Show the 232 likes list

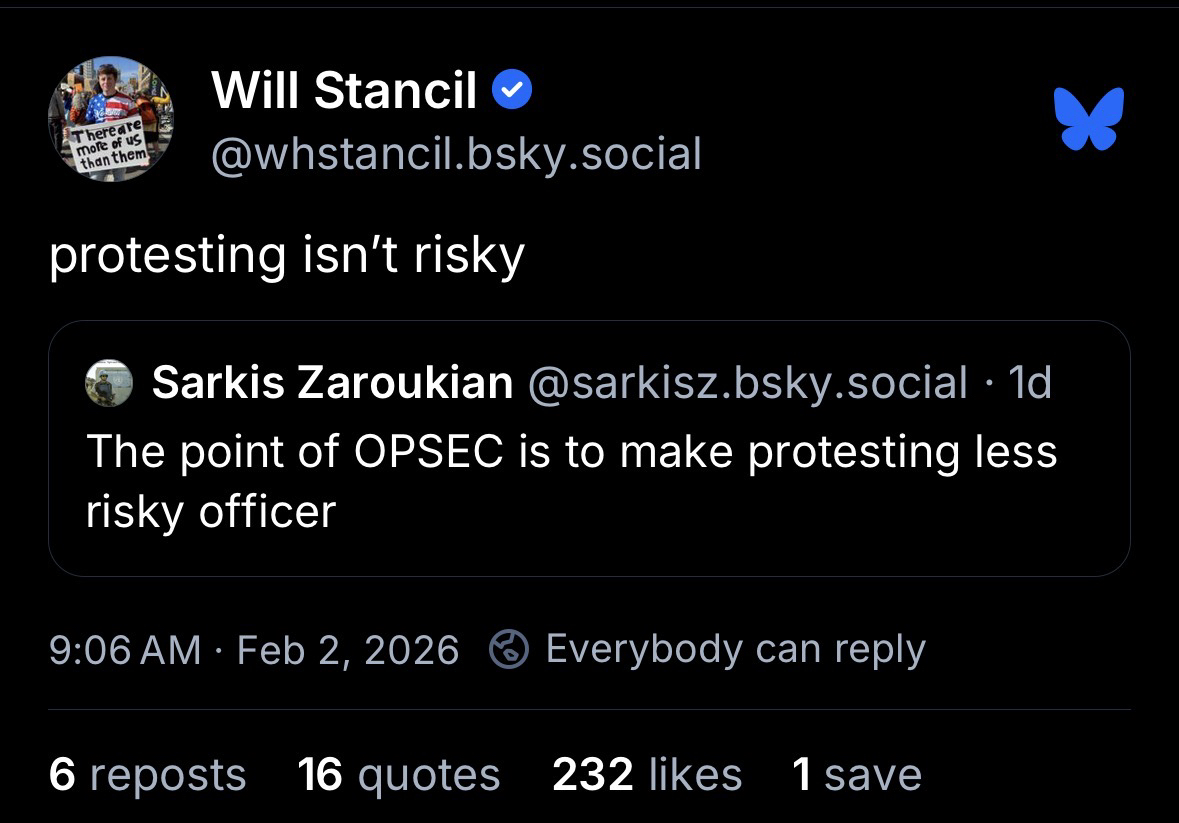click(x=647, y=775)
